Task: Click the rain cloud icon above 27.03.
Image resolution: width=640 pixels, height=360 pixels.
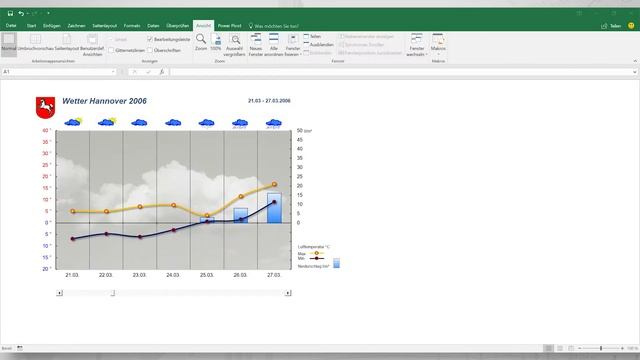Action: [x=273, y=123]
